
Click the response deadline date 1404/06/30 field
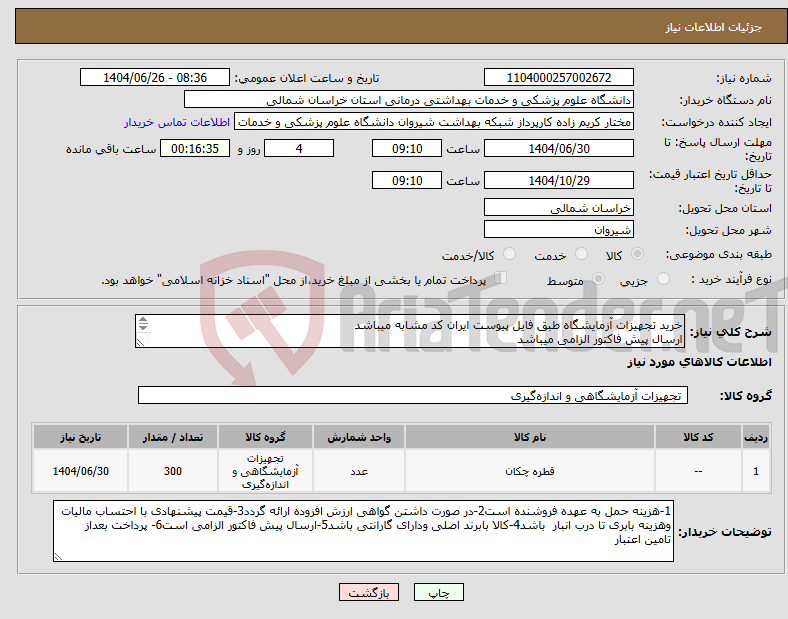point(558,148)
